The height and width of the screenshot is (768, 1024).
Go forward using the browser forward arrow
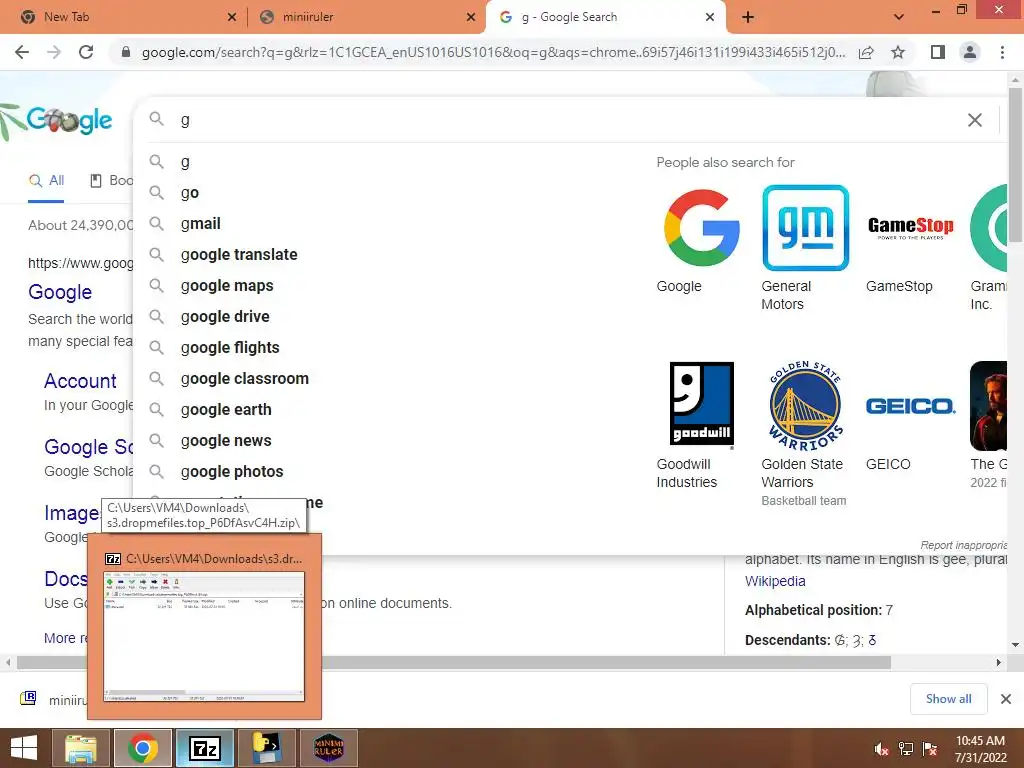click(54, 52)
